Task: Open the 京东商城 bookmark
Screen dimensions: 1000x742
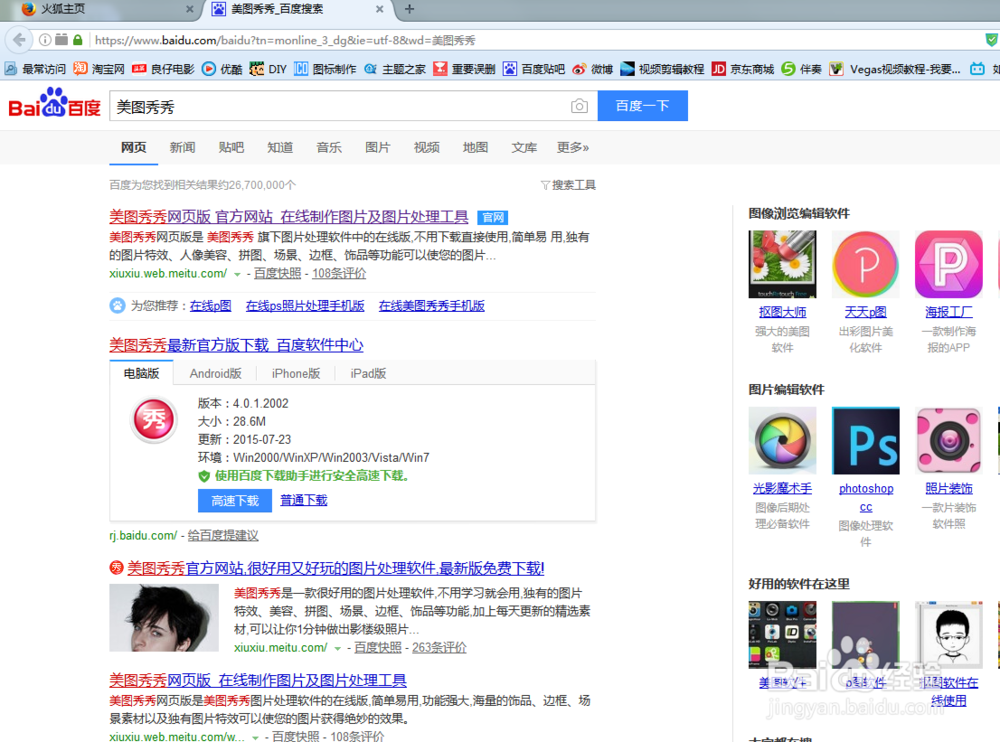Action: (x=743, y=69)
